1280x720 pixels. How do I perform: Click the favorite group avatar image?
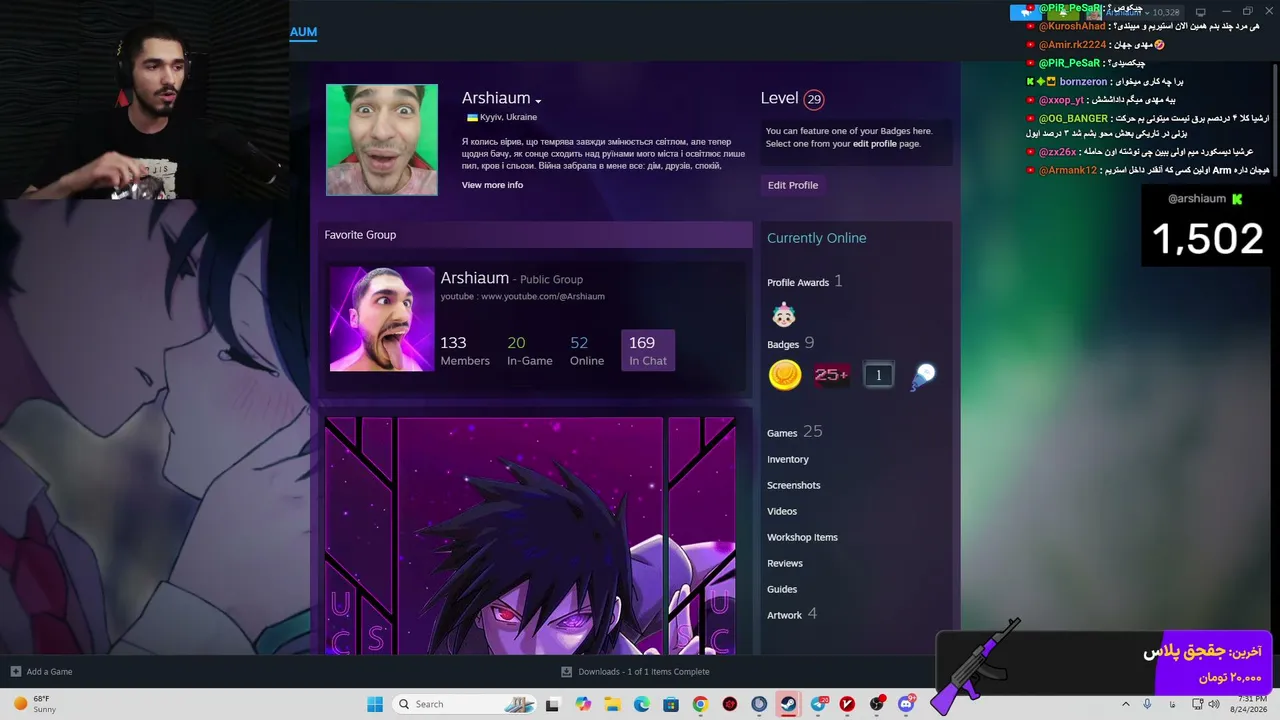pyautogui.click(x=382, y=319)
